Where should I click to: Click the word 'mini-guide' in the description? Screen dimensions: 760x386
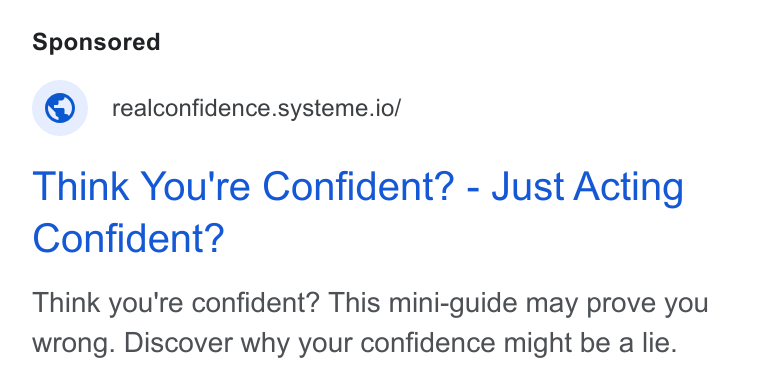click(x=453, y=304)
